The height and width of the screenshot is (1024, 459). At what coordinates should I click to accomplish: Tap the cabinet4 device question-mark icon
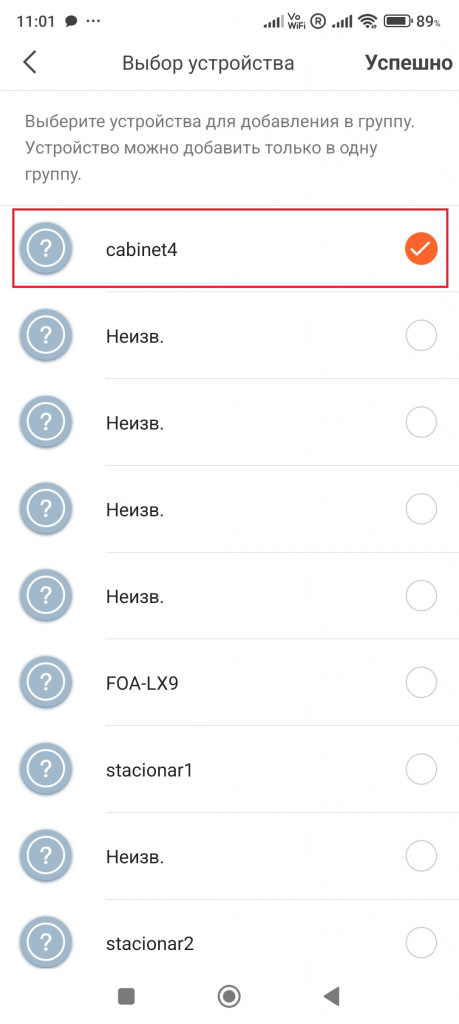[x=46, y=248]
